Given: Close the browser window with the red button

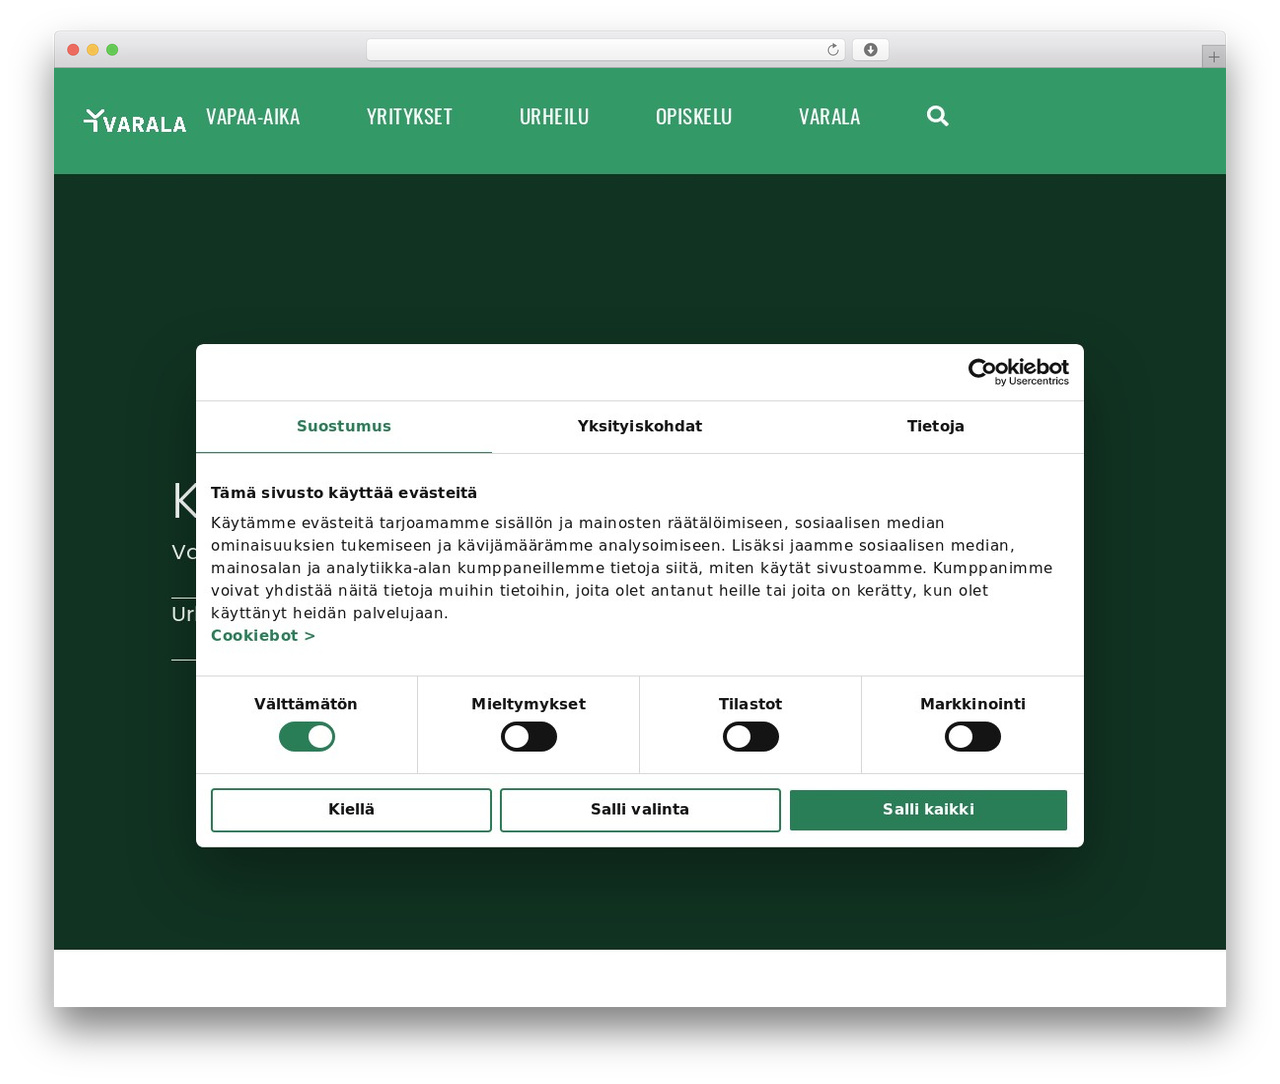Looking at the screenshot, I should 73,50.
